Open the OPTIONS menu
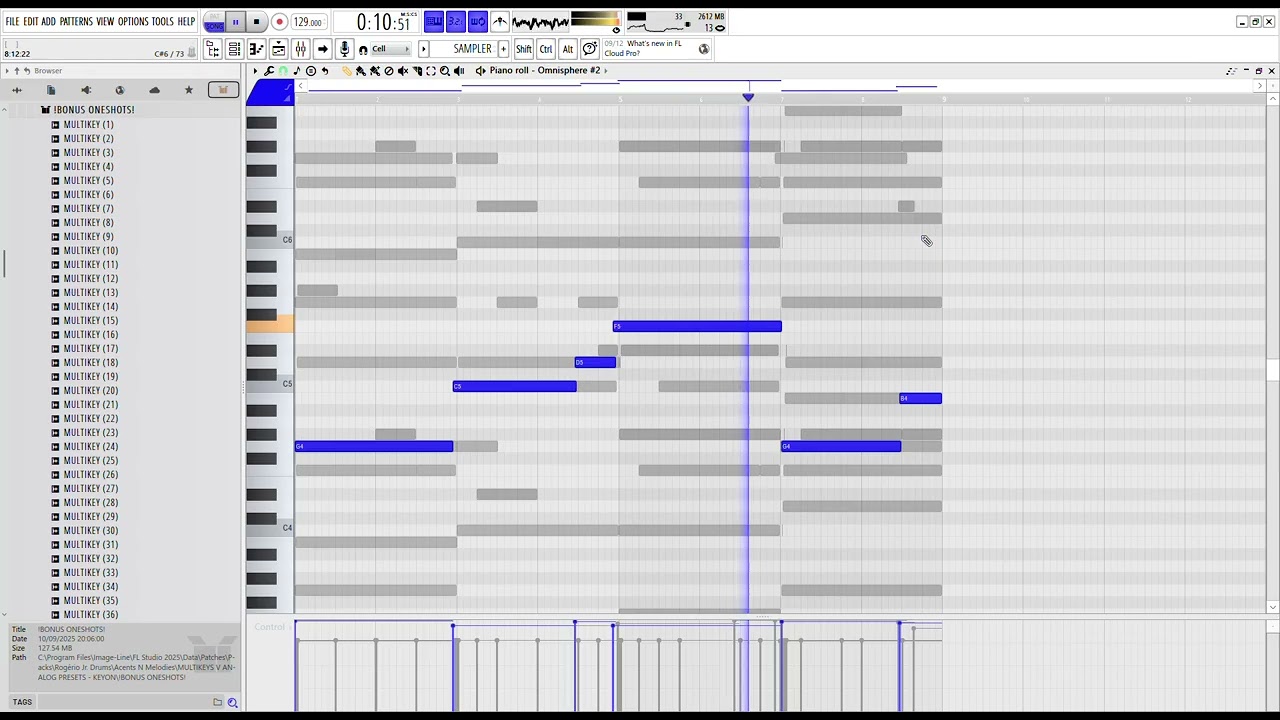This screenshot has width=1280, height=720. tap(133, 22)
